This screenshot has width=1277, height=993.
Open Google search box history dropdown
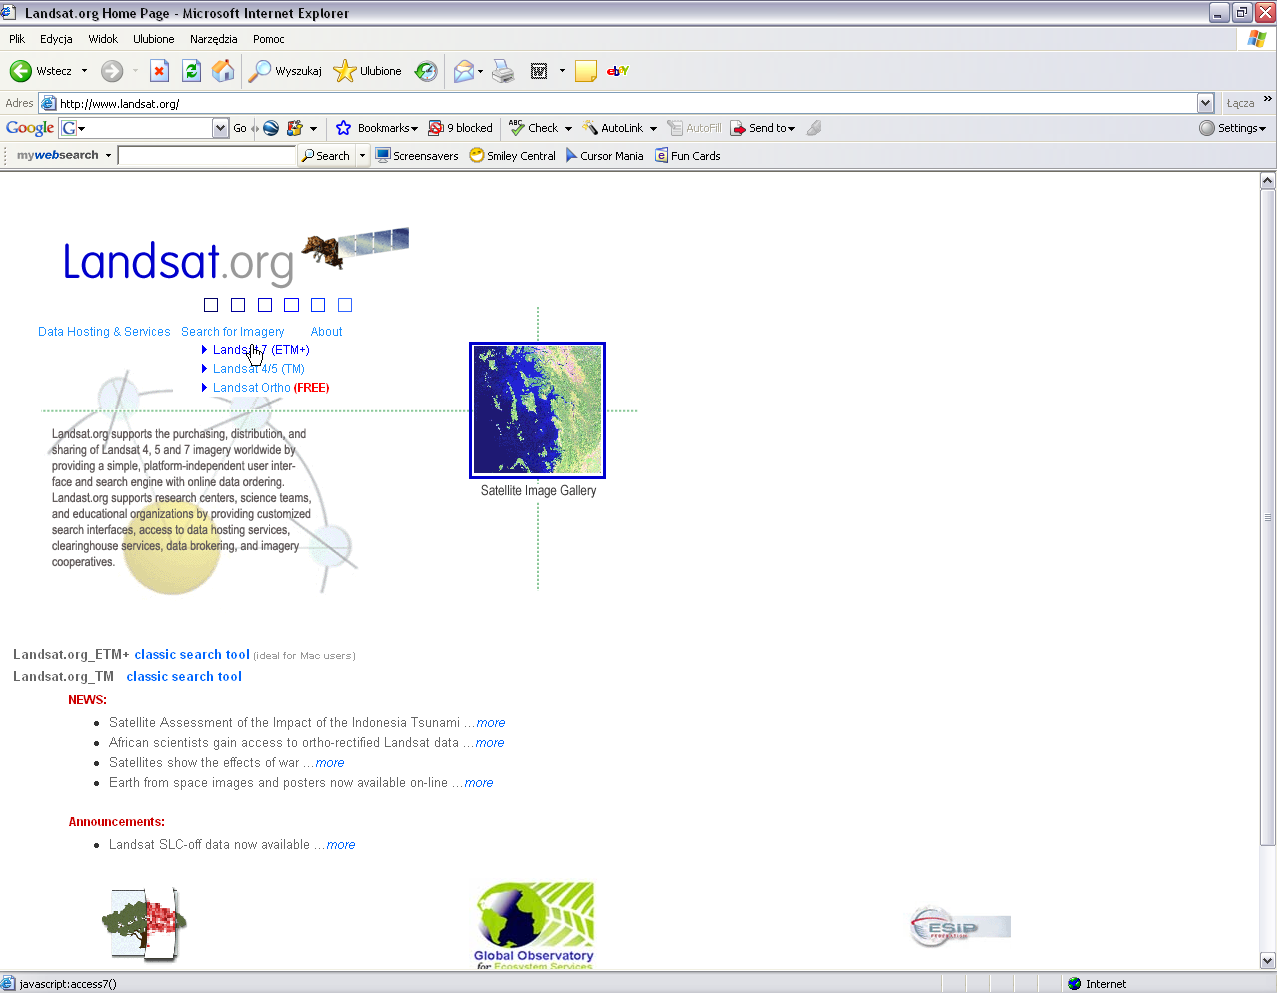(x=221, y=128)
